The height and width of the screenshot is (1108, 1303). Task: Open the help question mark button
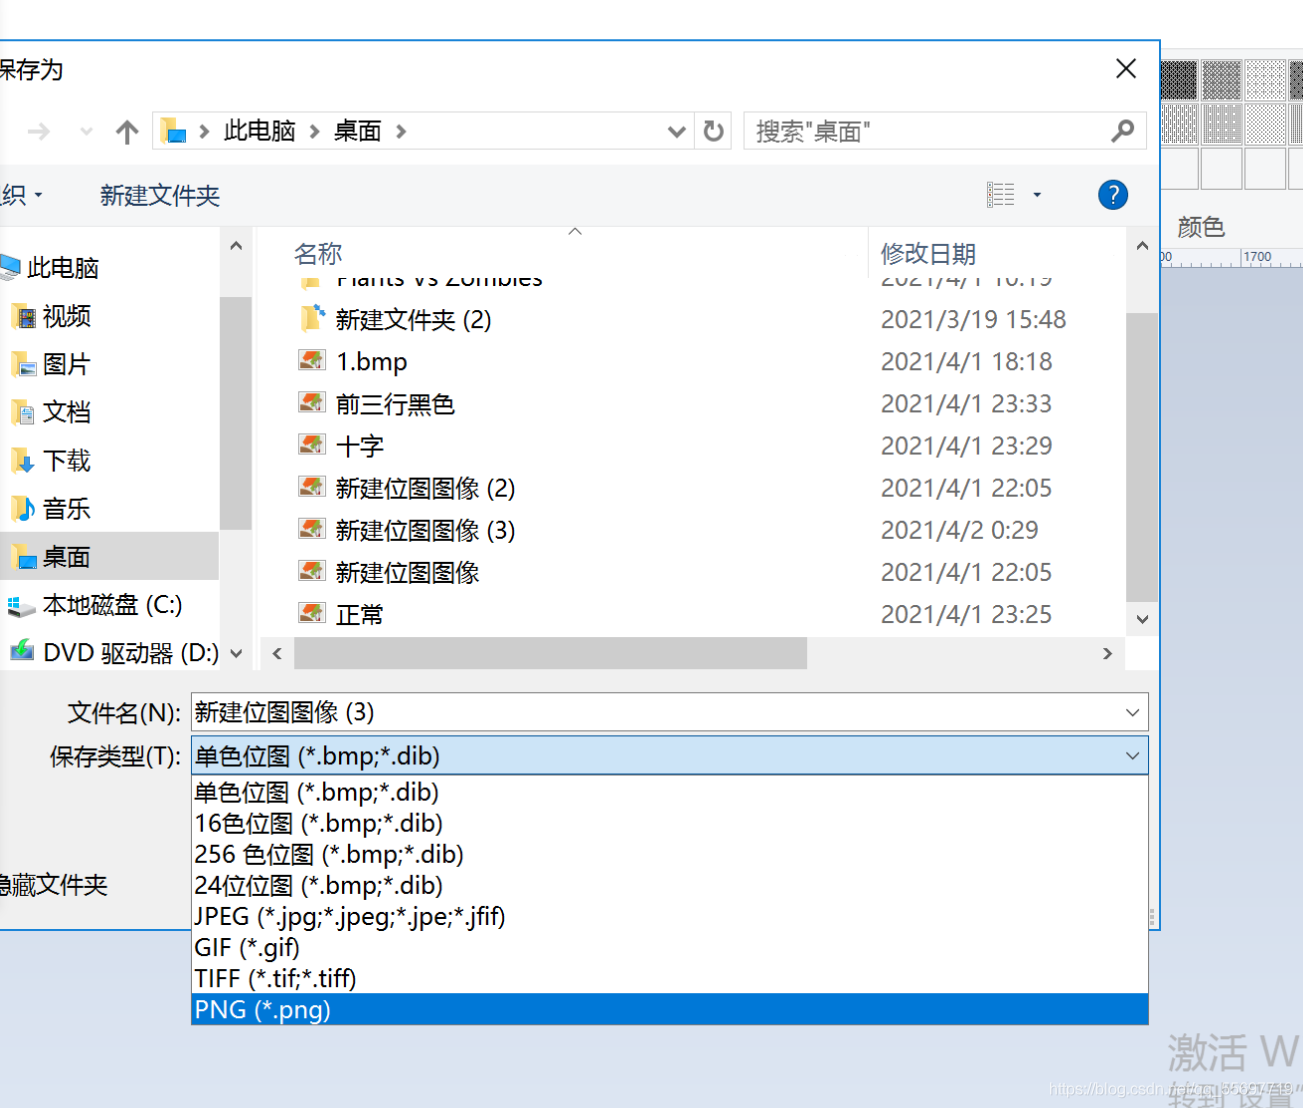1113,195
